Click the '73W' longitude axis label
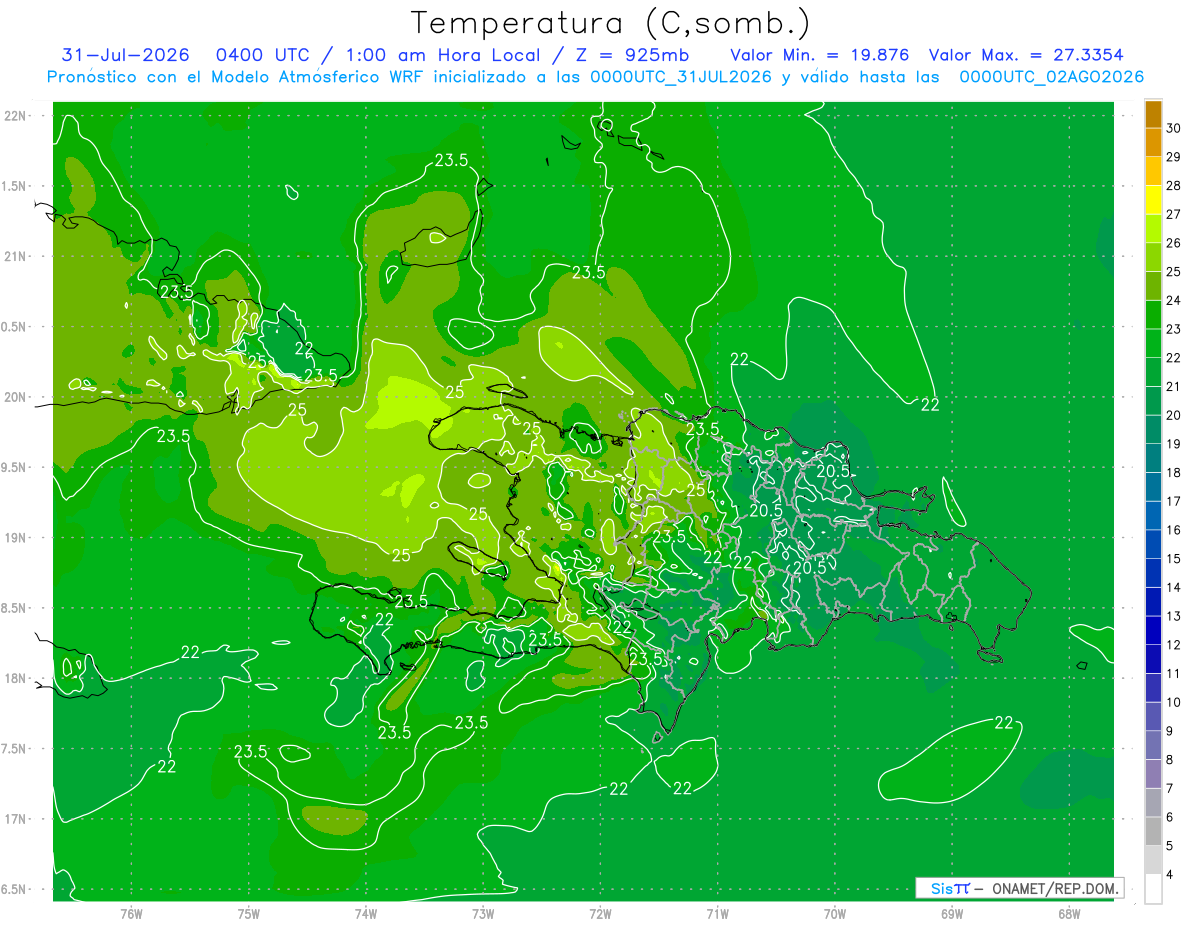Screen dimensions: 1200x927 click(x=483, y=914)
